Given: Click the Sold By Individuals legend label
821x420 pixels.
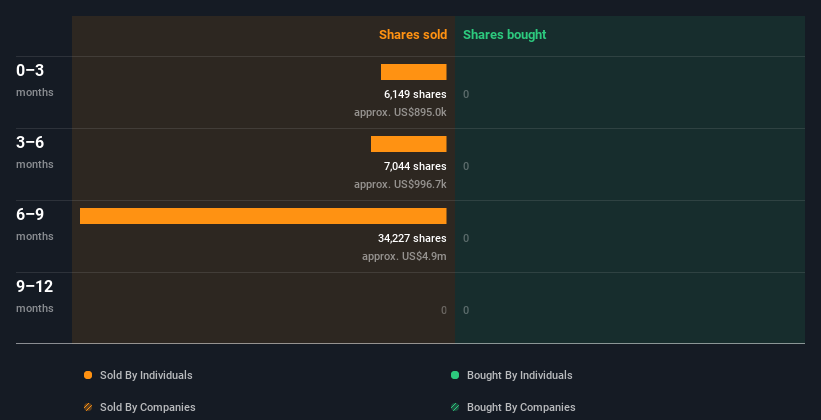Looking at the screenshot, I should coord(146,375).
